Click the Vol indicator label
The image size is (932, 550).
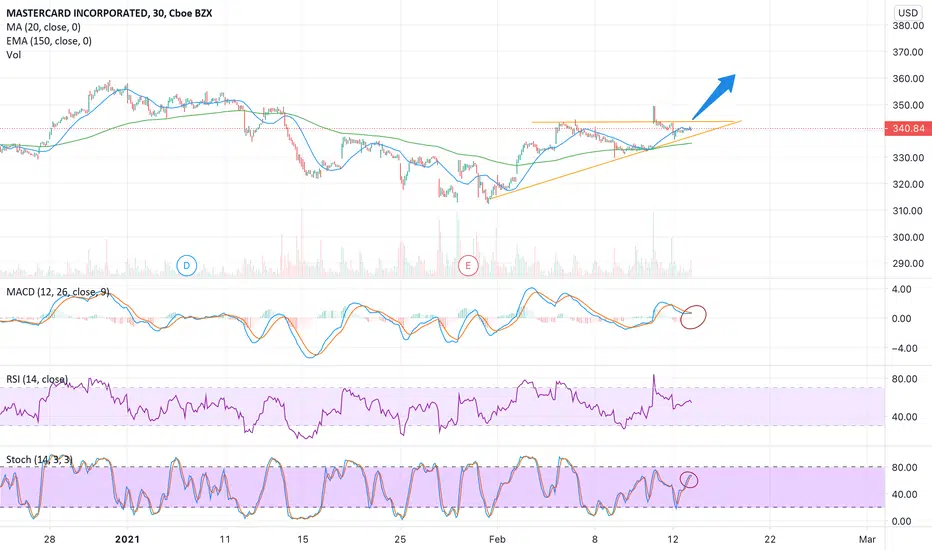pos(14,55)
